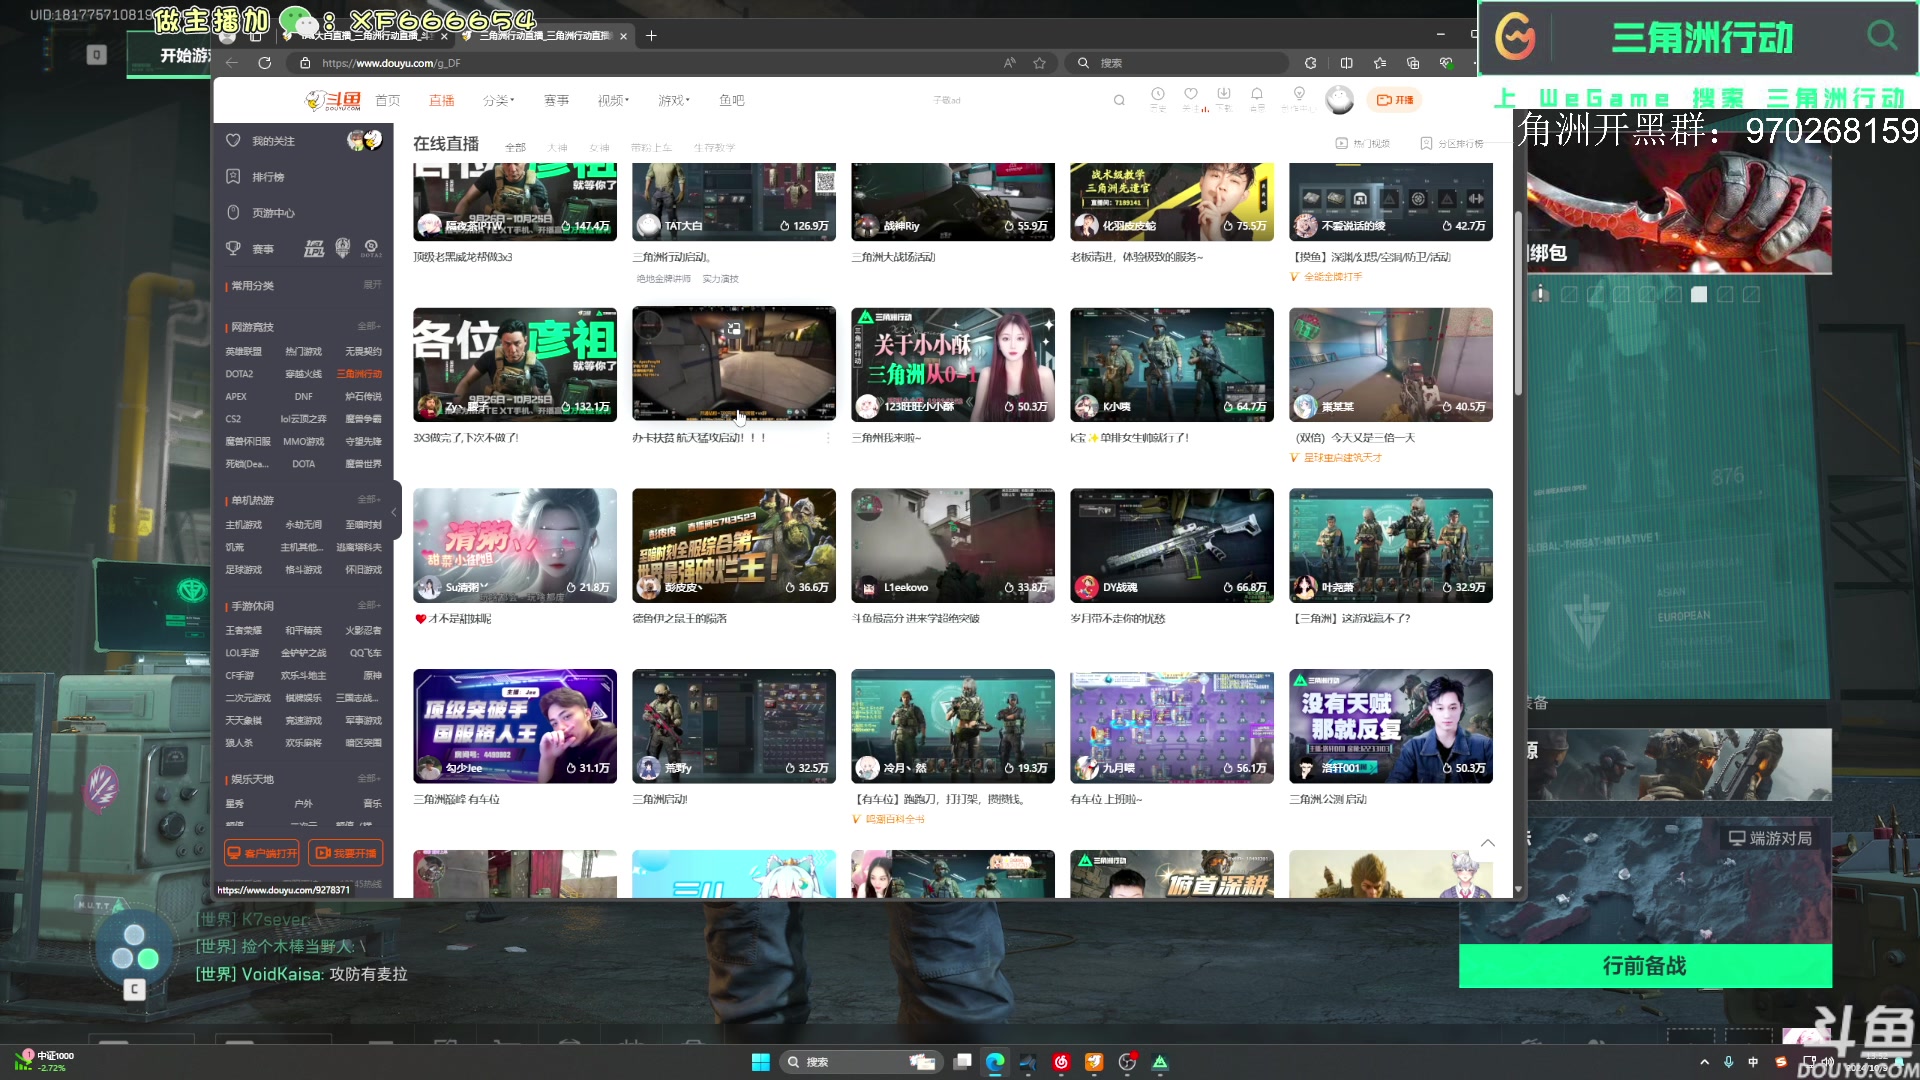Go back using browser back arrow
1920x1080 pixels.
click(232, 63)
